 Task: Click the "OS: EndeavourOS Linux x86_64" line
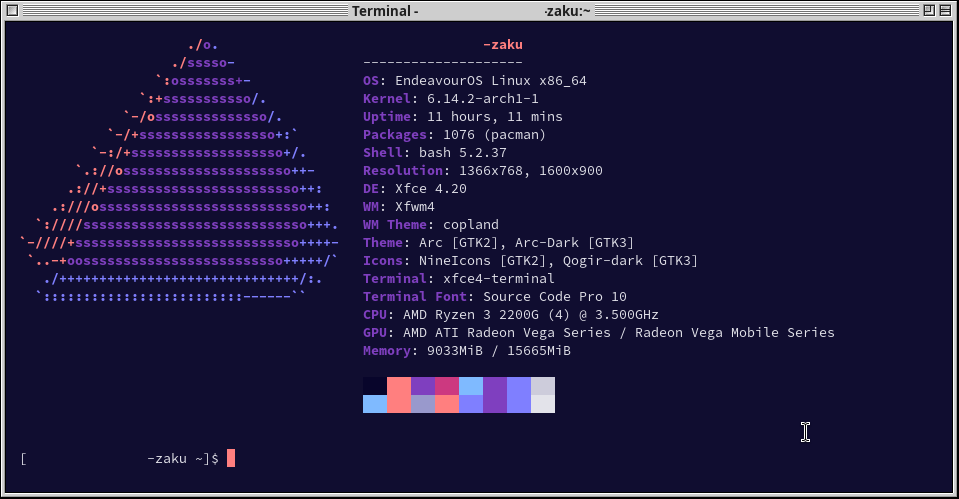pos(475,81)
